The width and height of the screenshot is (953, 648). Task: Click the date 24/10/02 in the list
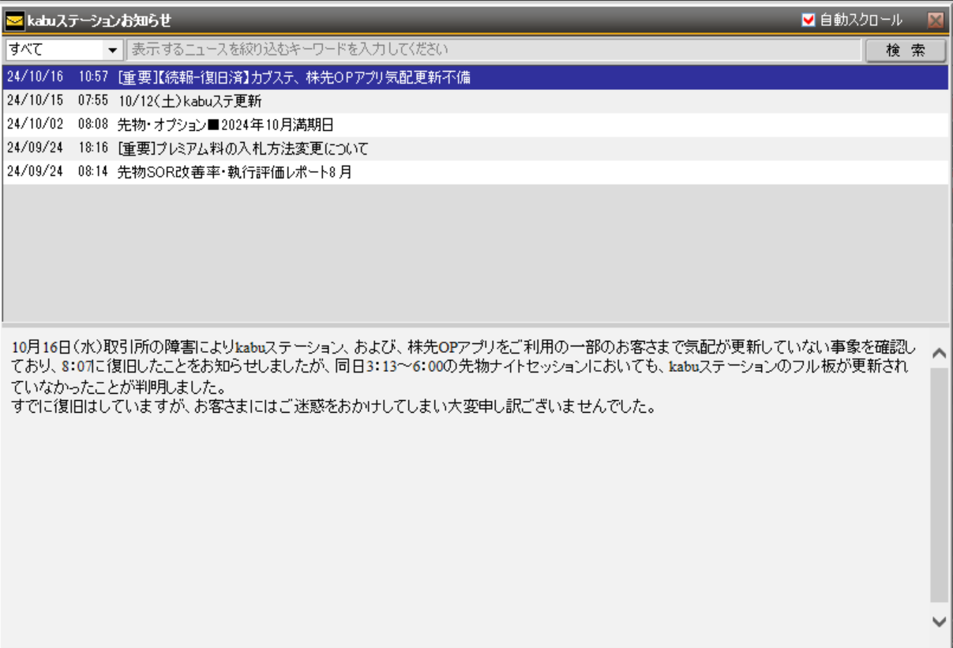click(x=35, y=124)
